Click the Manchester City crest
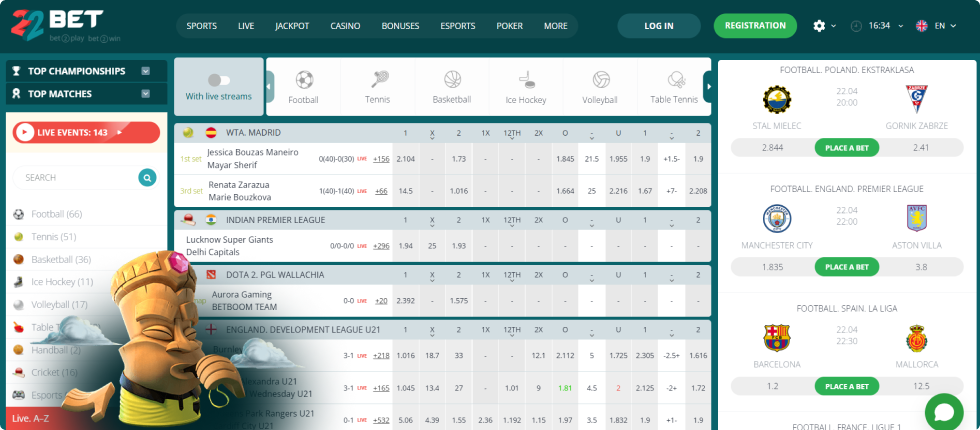This screenshot has height=430, width=980. (x=777, y=219)
